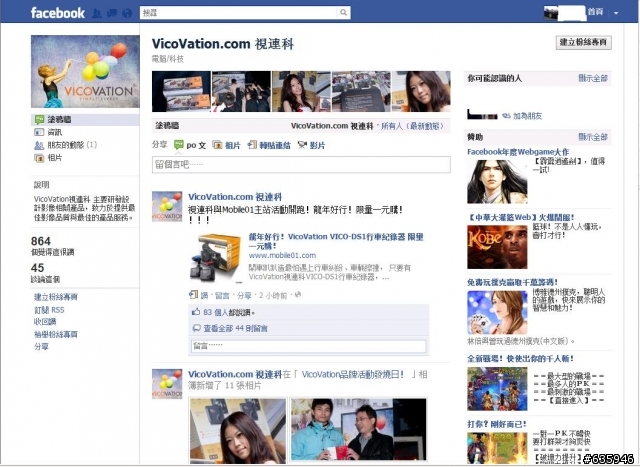Open Facebook annual Webgame ad title

point(518,152)
